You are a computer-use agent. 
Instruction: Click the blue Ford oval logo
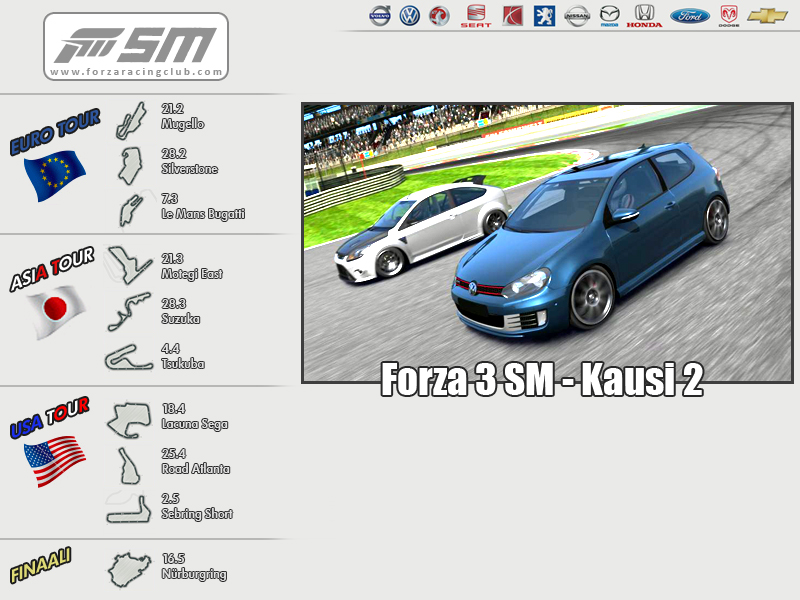coord(690,15)
